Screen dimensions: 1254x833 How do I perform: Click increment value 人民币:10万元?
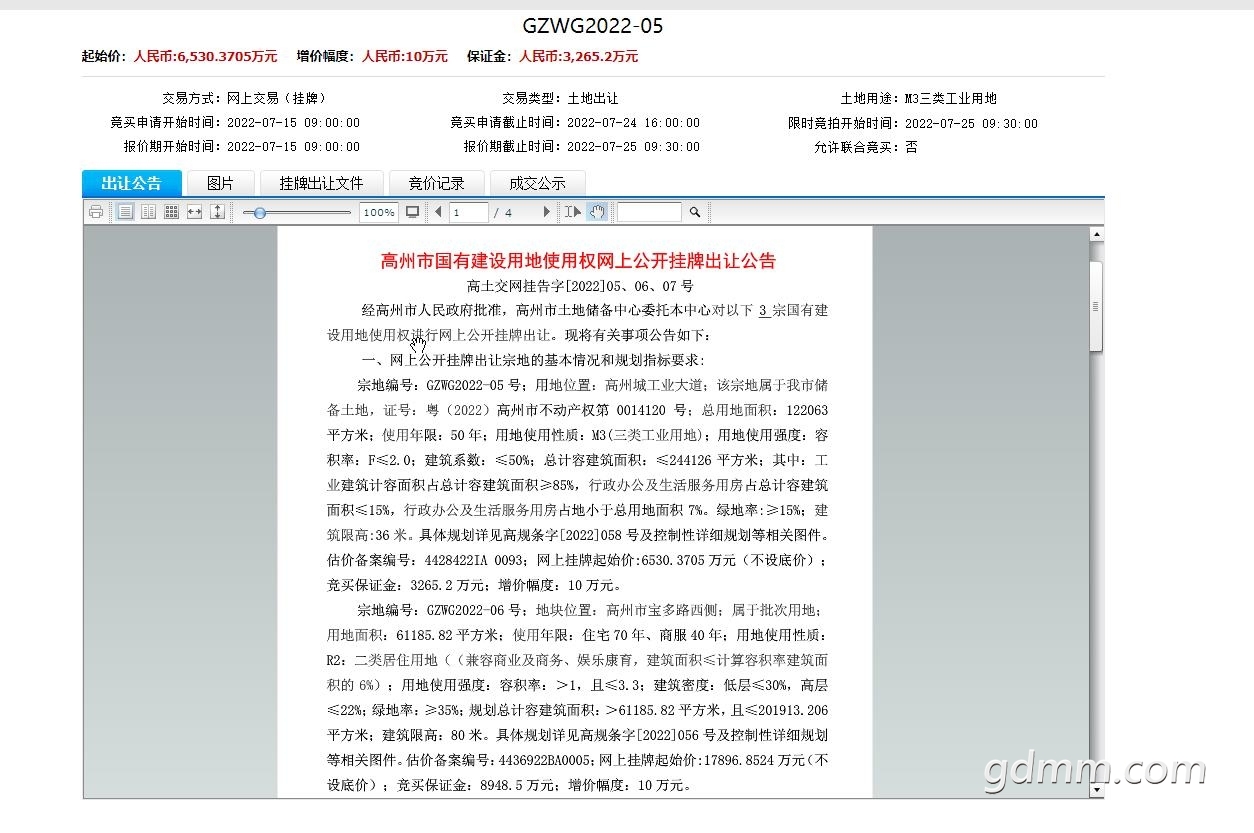click(405, 57)
